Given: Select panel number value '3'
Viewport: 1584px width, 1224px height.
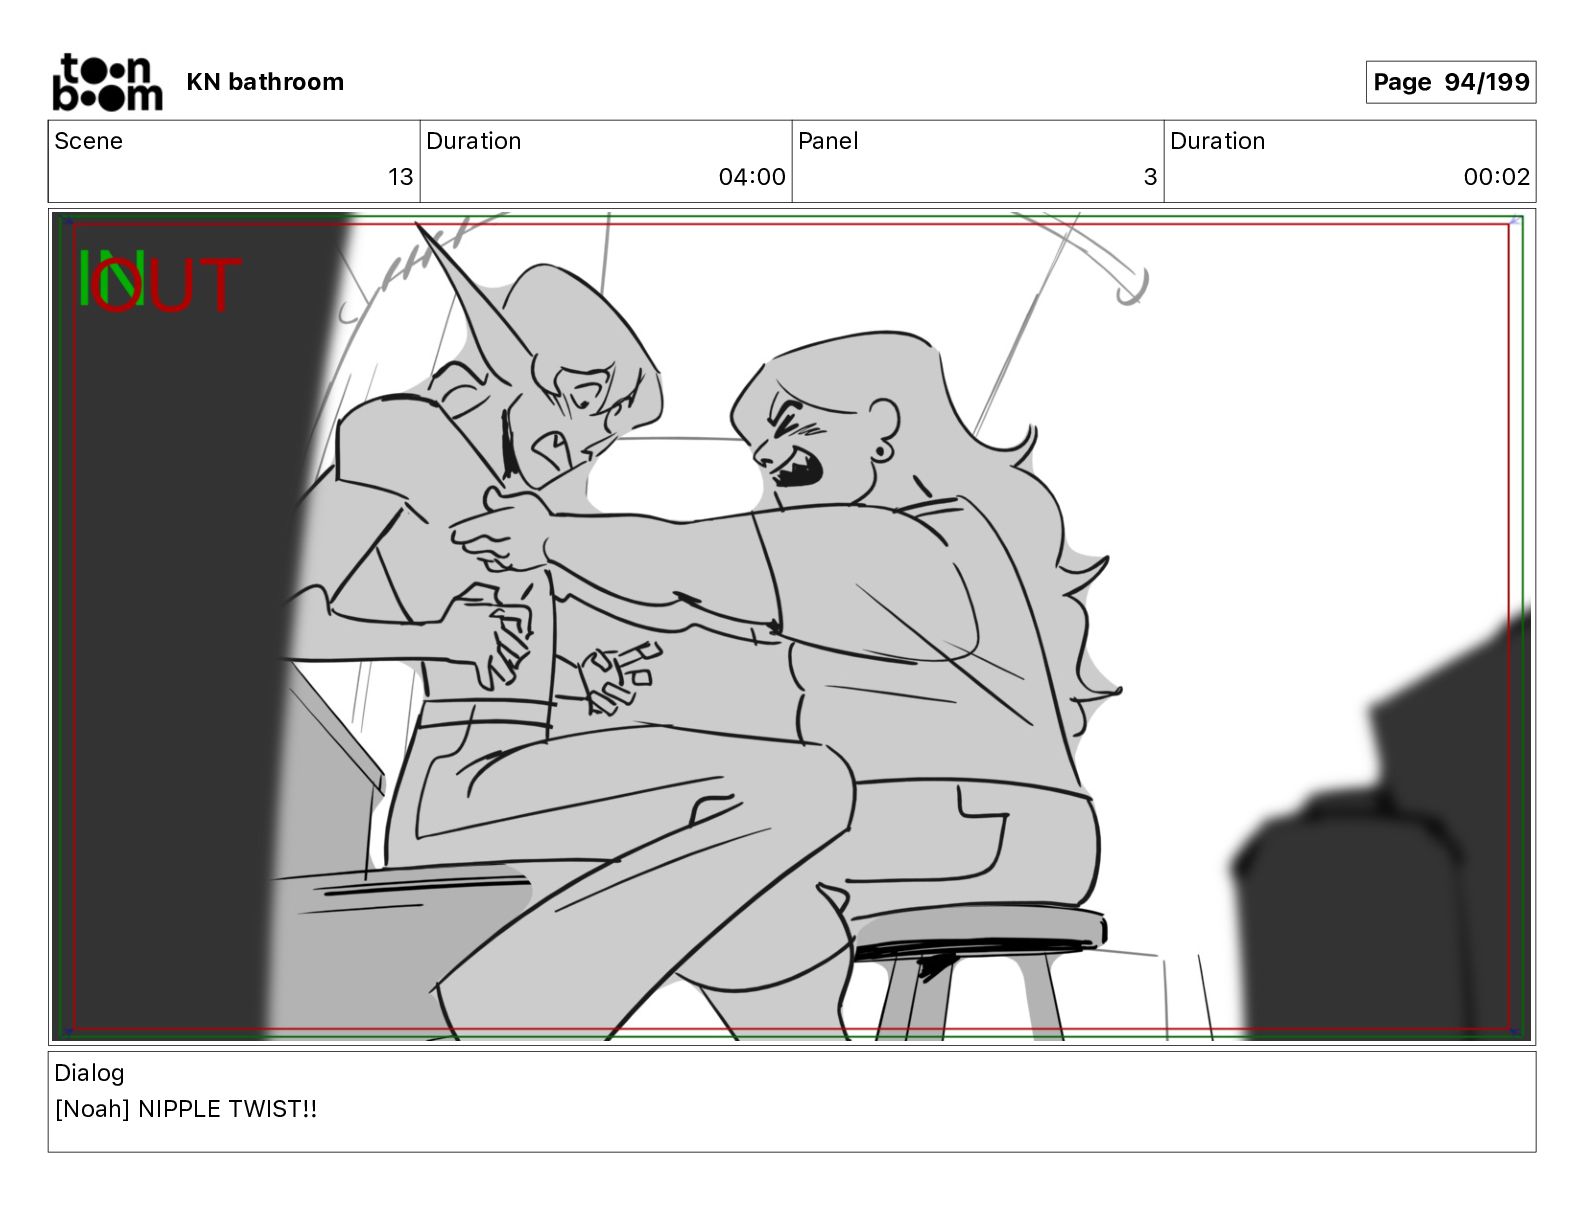Looking at the screenshot, I should click(x=1150, y=177).
